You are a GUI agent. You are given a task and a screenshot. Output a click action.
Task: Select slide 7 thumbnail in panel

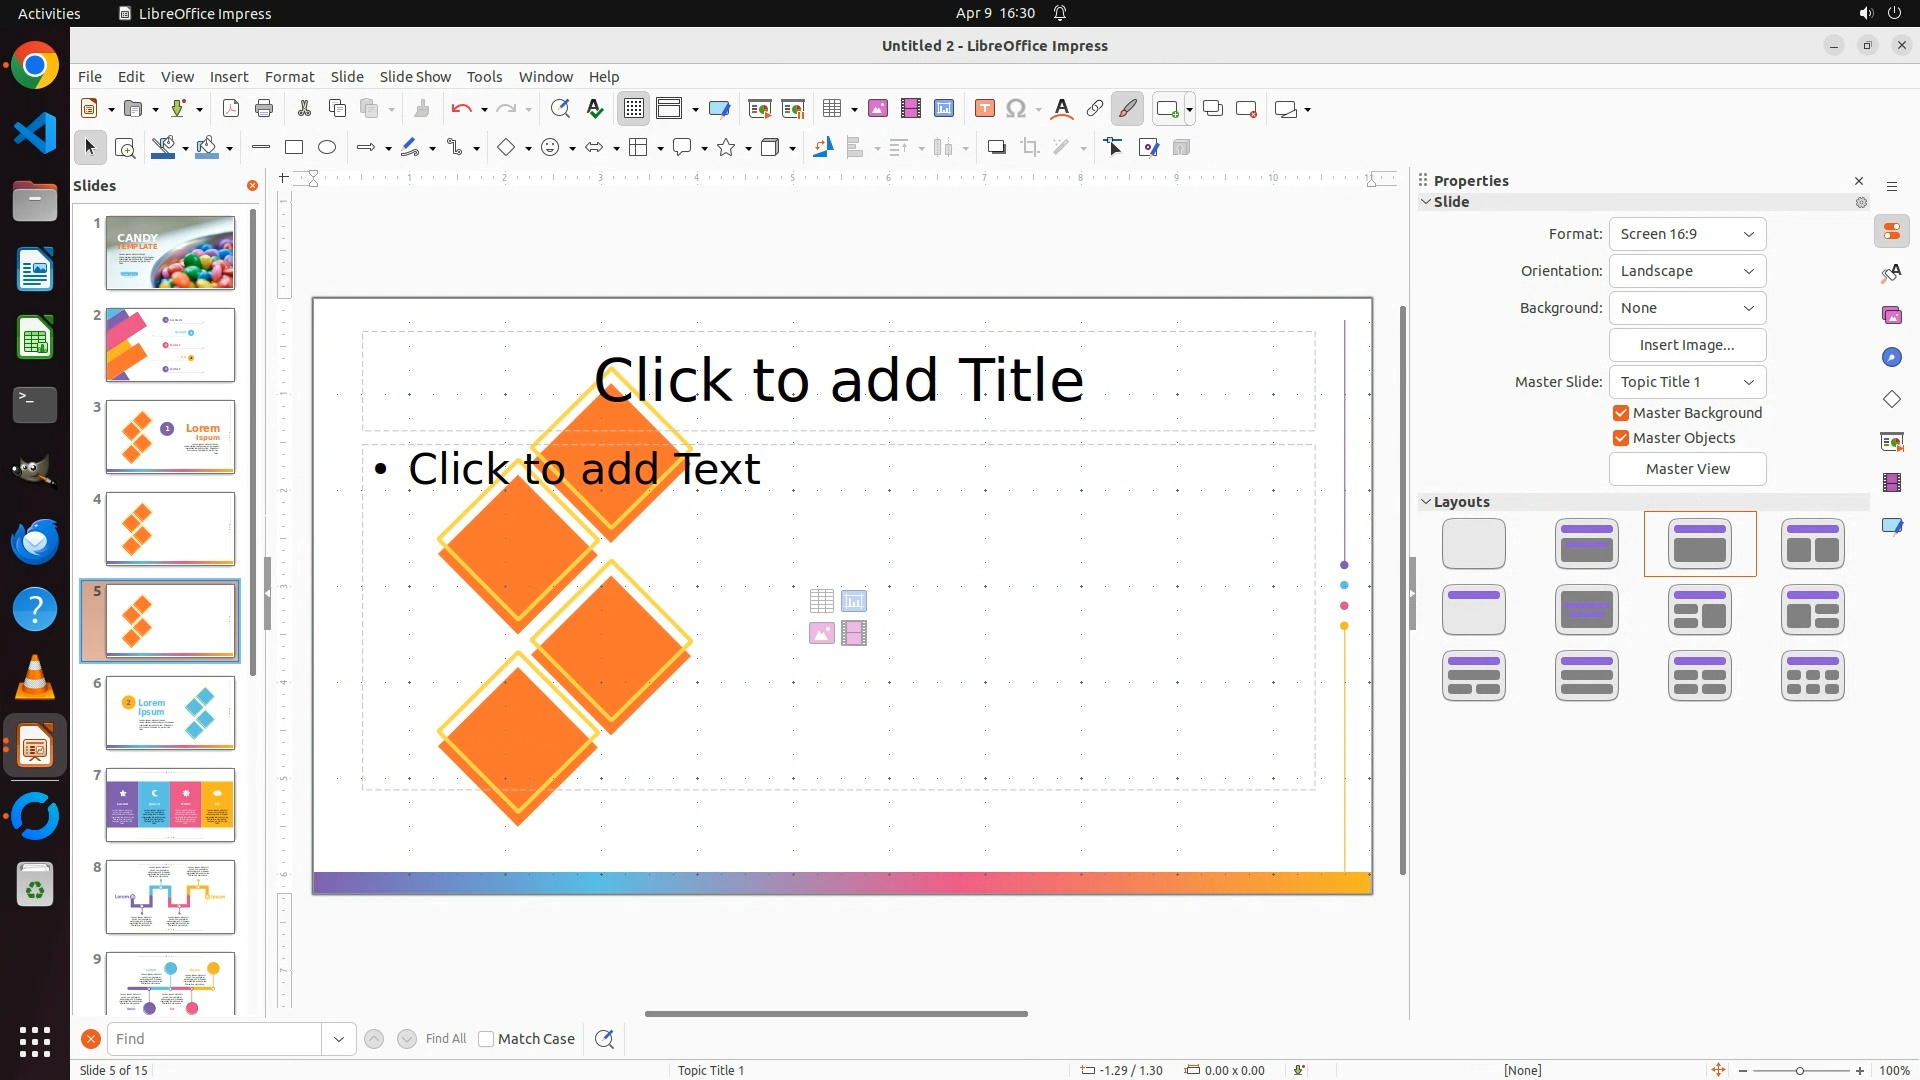pos(170,805)
